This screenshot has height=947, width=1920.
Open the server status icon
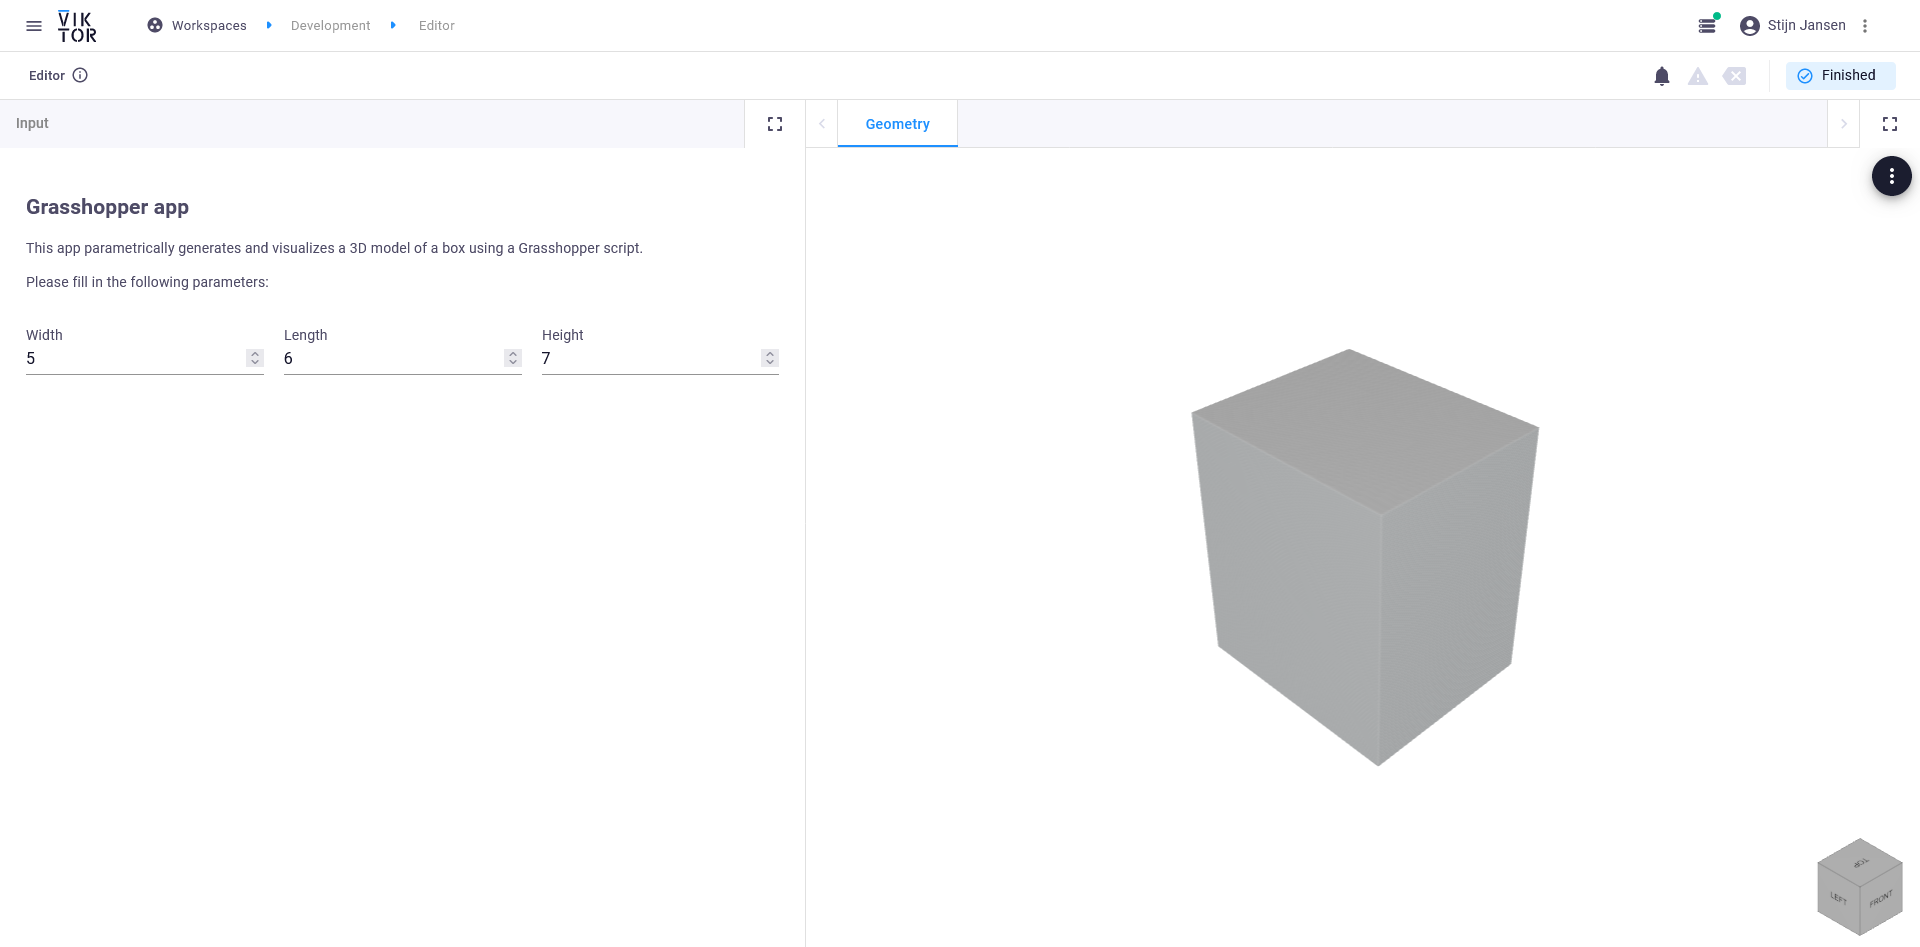coord(1707,26)
